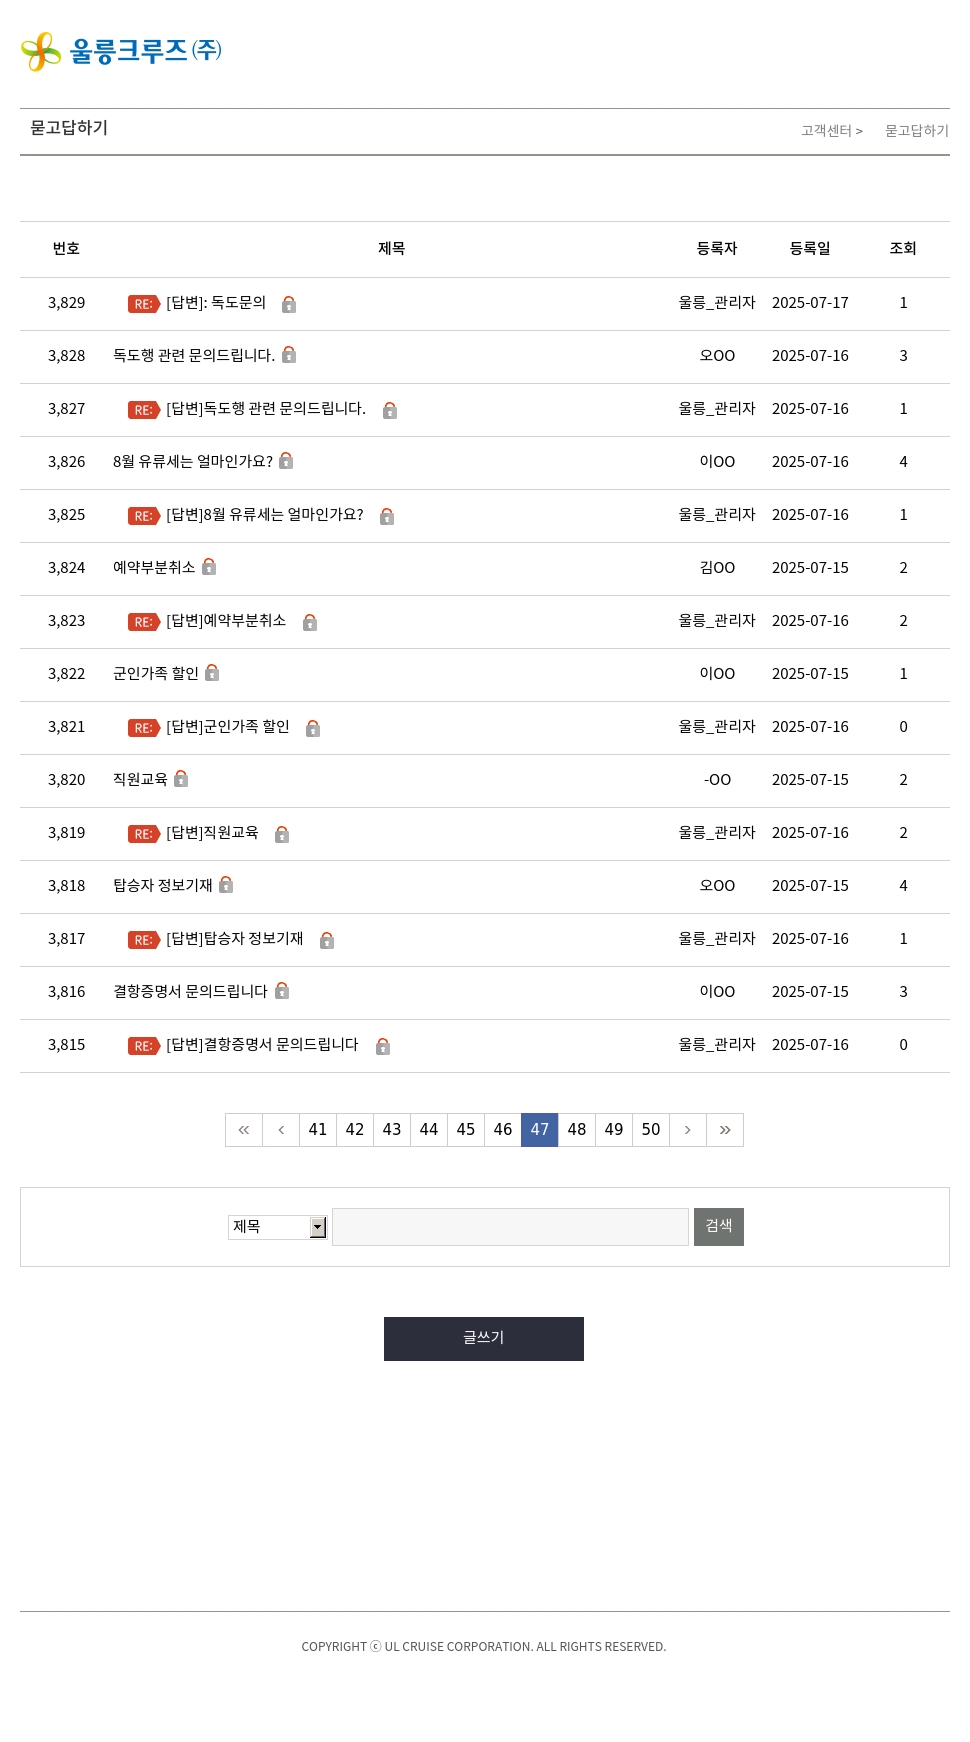This screenshot has width=970, height=1742.
Task: Click the 글쓰기 write button
Action: pos(484,1339)
